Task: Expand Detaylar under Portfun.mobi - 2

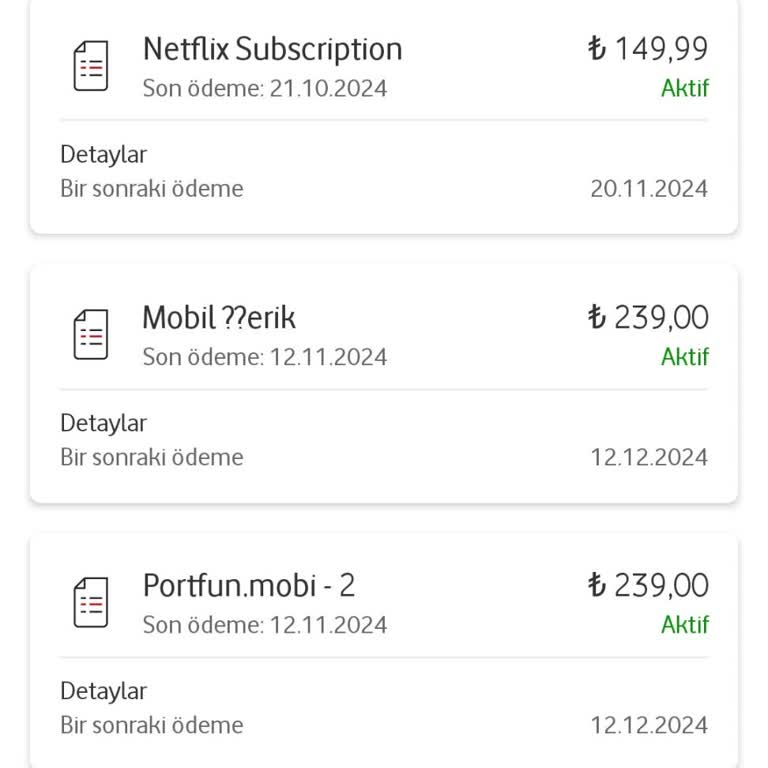Action: [x=104, y=691]
